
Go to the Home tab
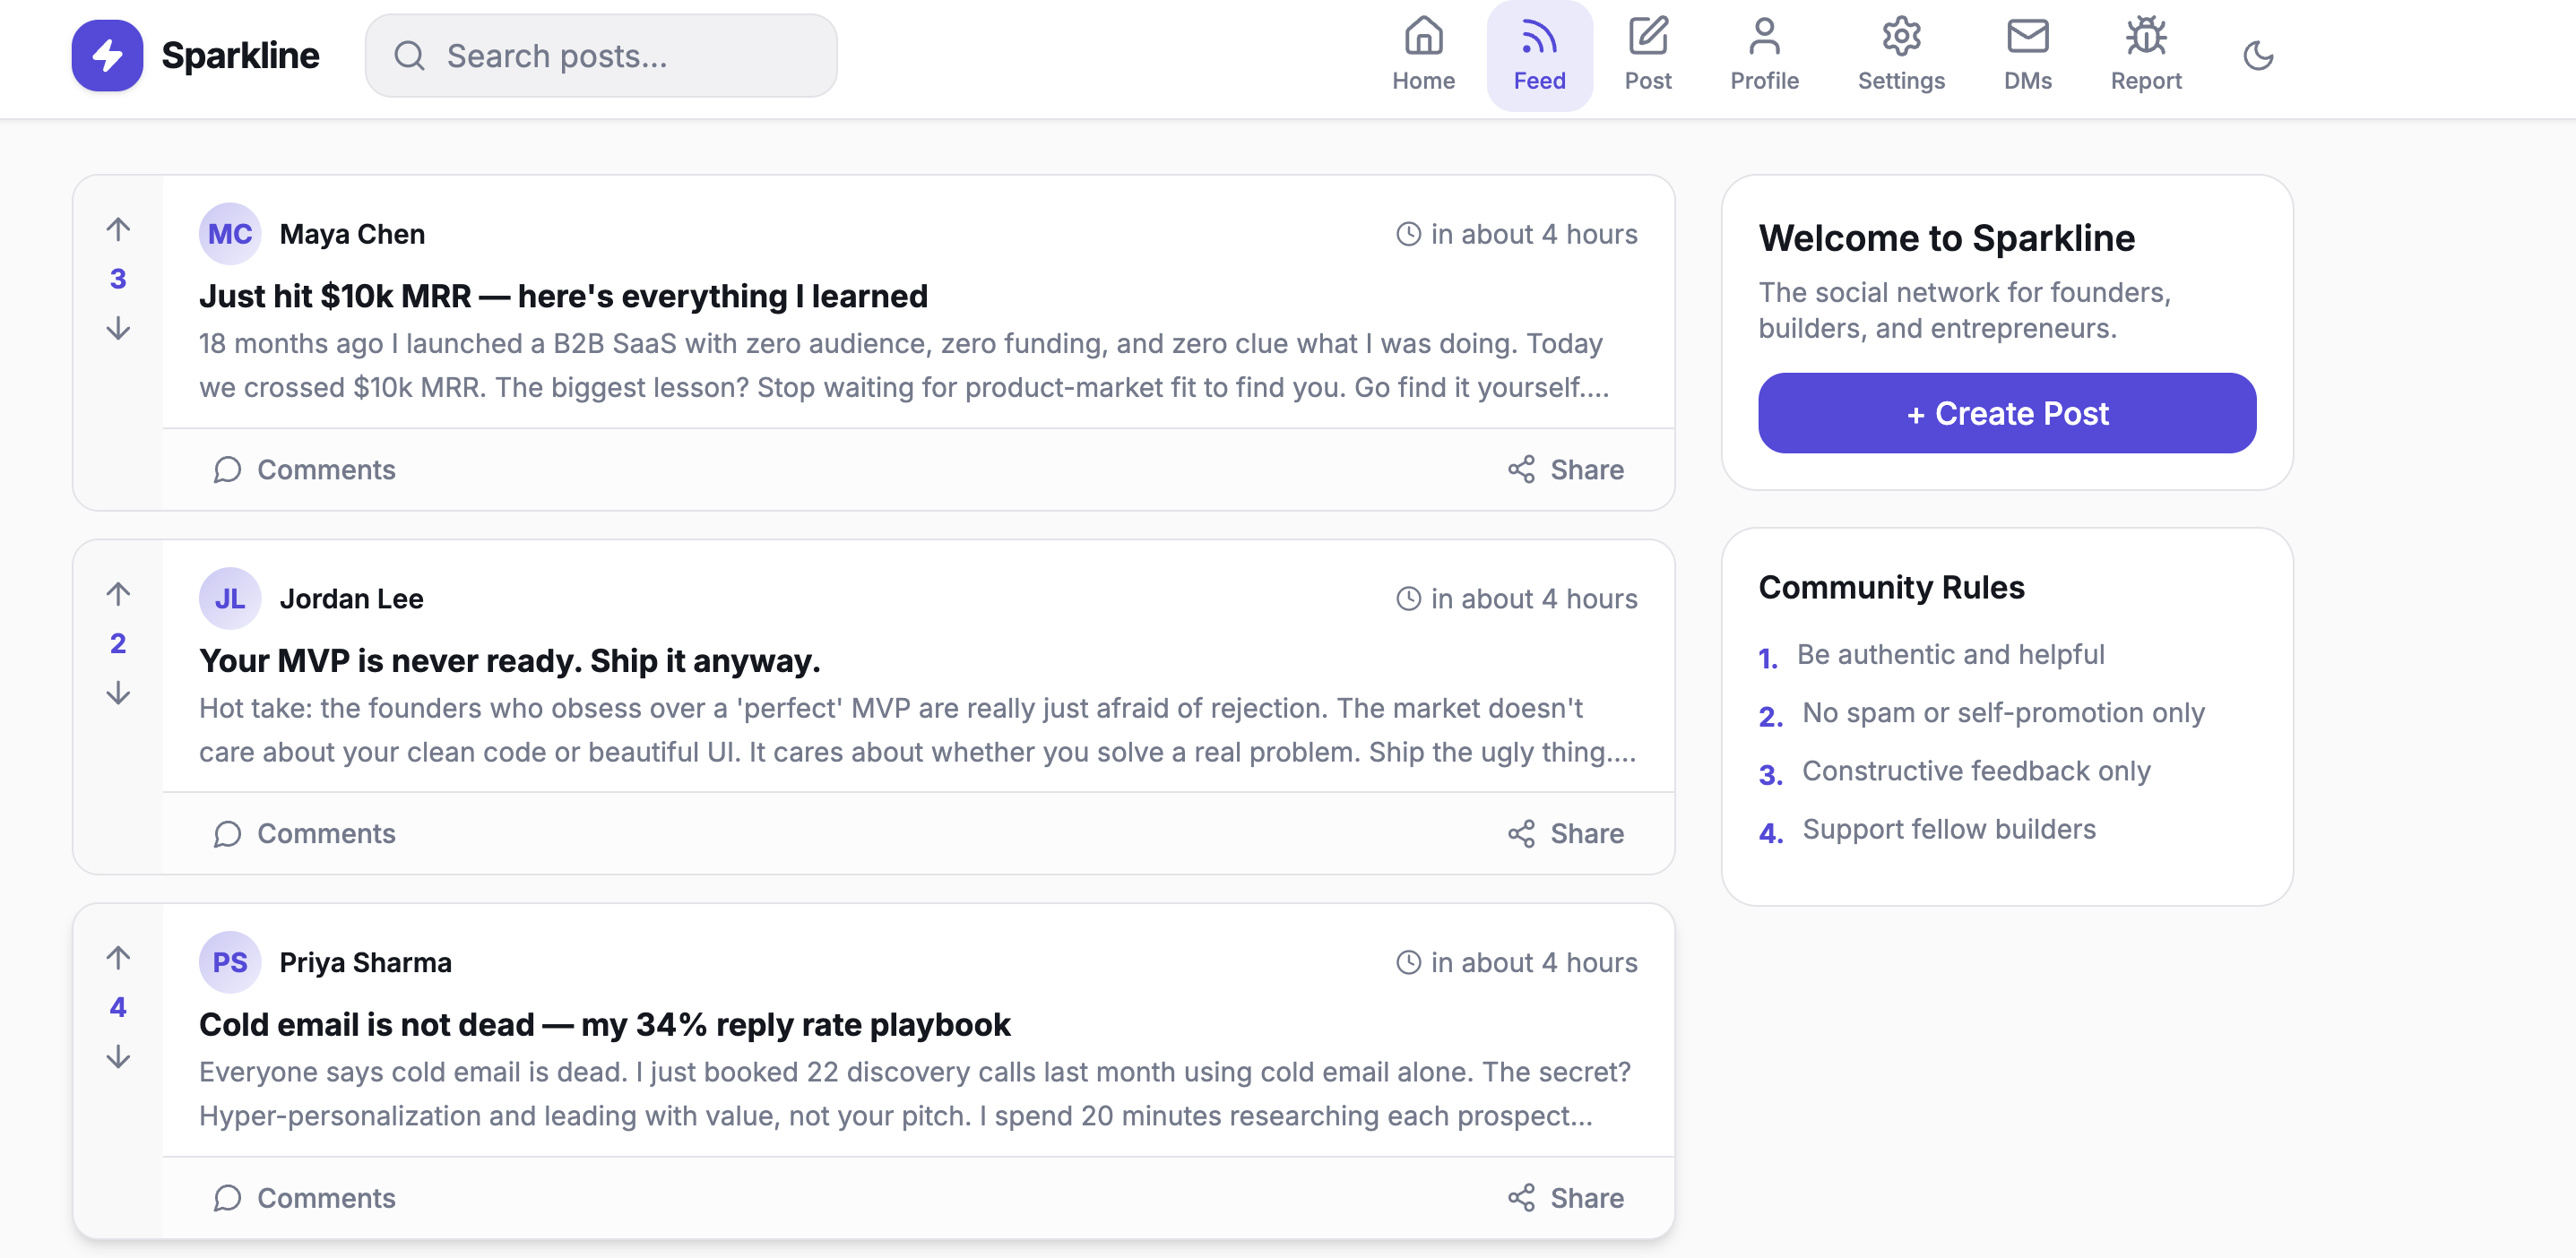coord(1422,55)
